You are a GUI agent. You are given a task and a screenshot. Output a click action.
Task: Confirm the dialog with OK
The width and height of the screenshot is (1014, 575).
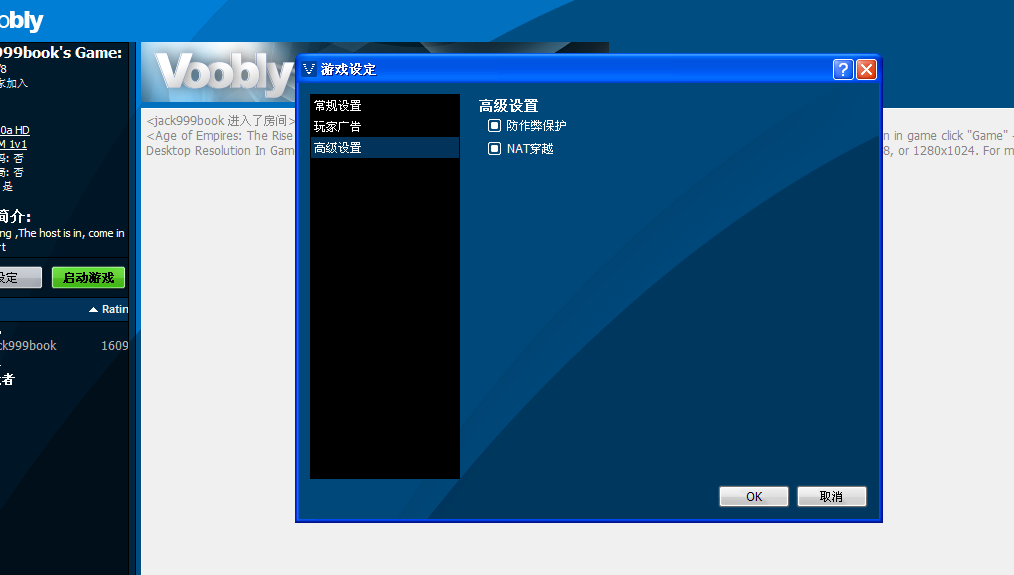tap(754, 496)
